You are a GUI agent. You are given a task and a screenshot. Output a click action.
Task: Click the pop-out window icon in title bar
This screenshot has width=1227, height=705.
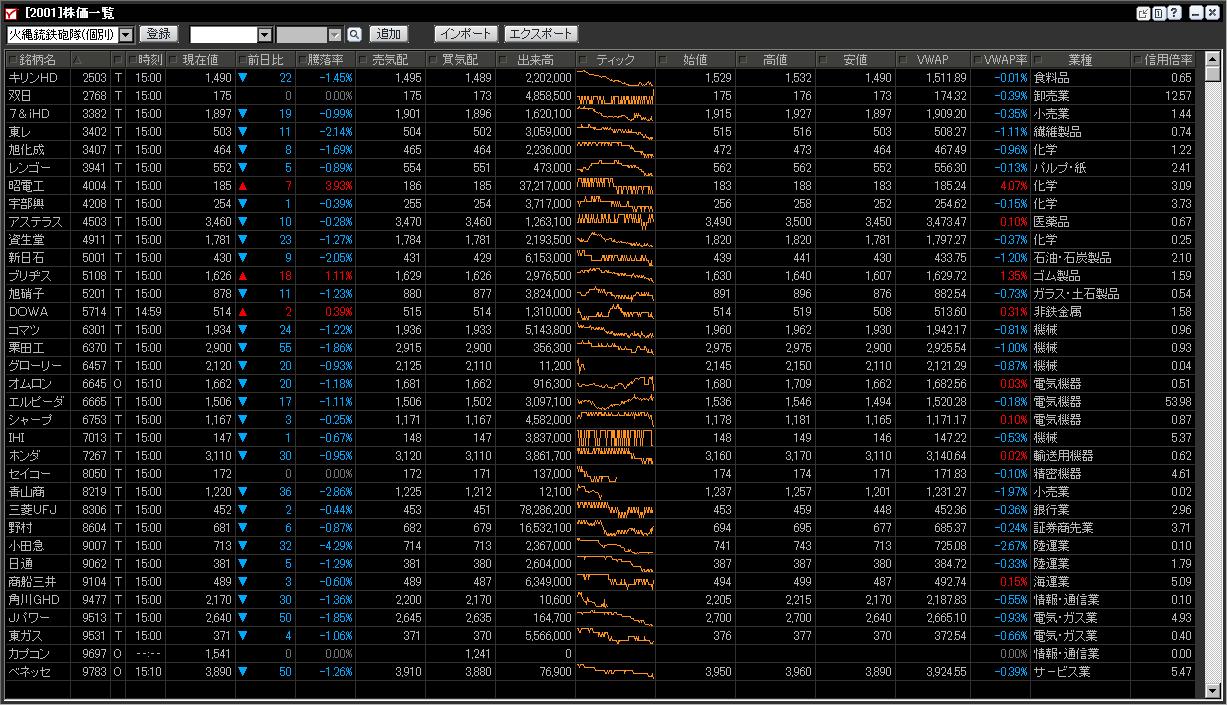[x=1143, y=13]
